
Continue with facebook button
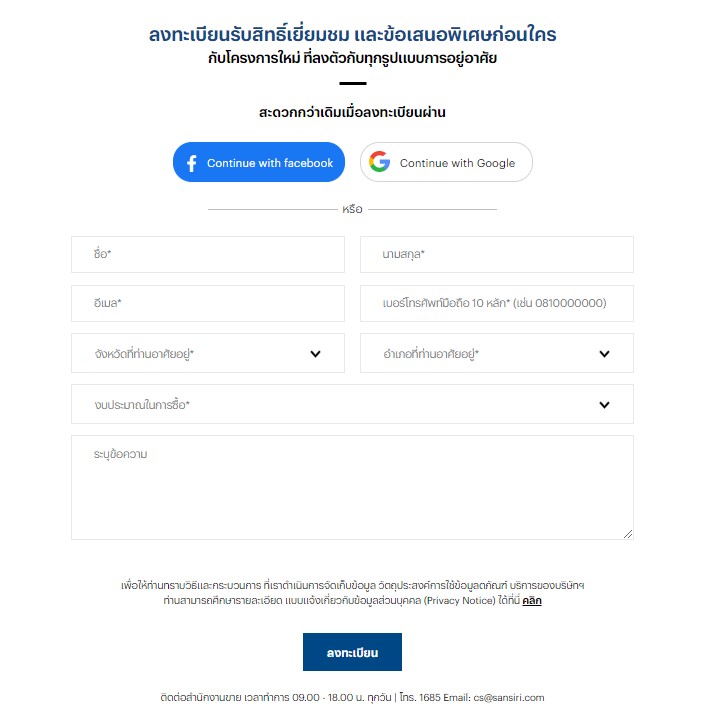click(x=259, y=162)
